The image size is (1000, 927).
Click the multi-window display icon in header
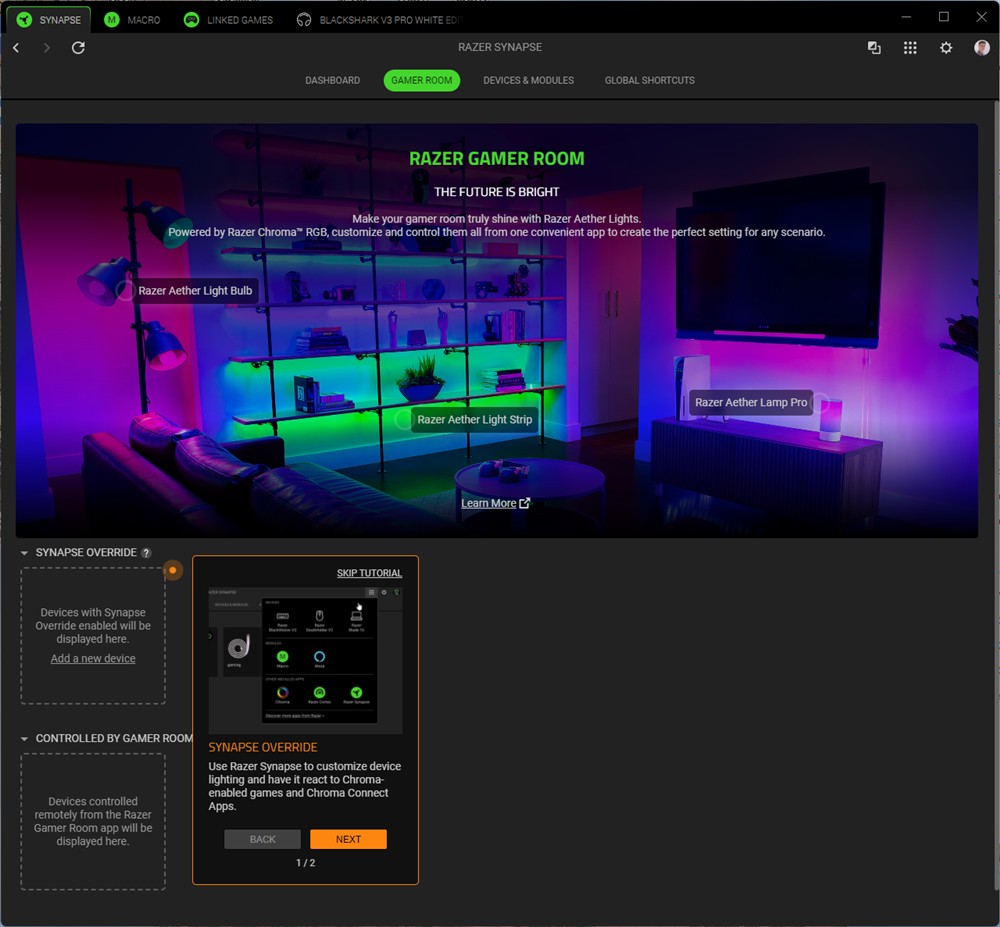pos(874,48)
